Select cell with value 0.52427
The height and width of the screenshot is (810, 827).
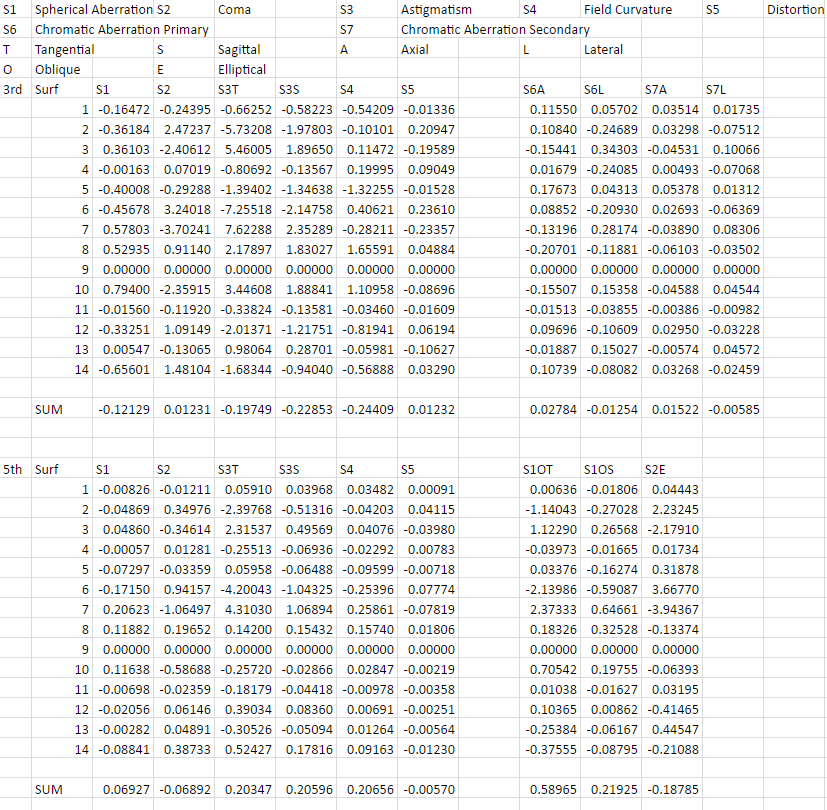(x=245, y=750)
